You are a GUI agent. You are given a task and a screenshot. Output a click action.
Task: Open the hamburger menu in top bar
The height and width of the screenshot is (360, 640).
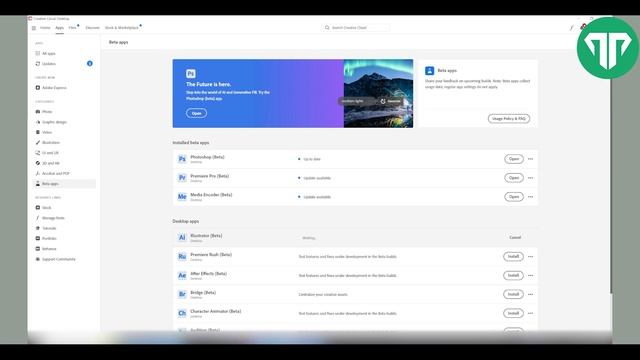pos(34,28)
